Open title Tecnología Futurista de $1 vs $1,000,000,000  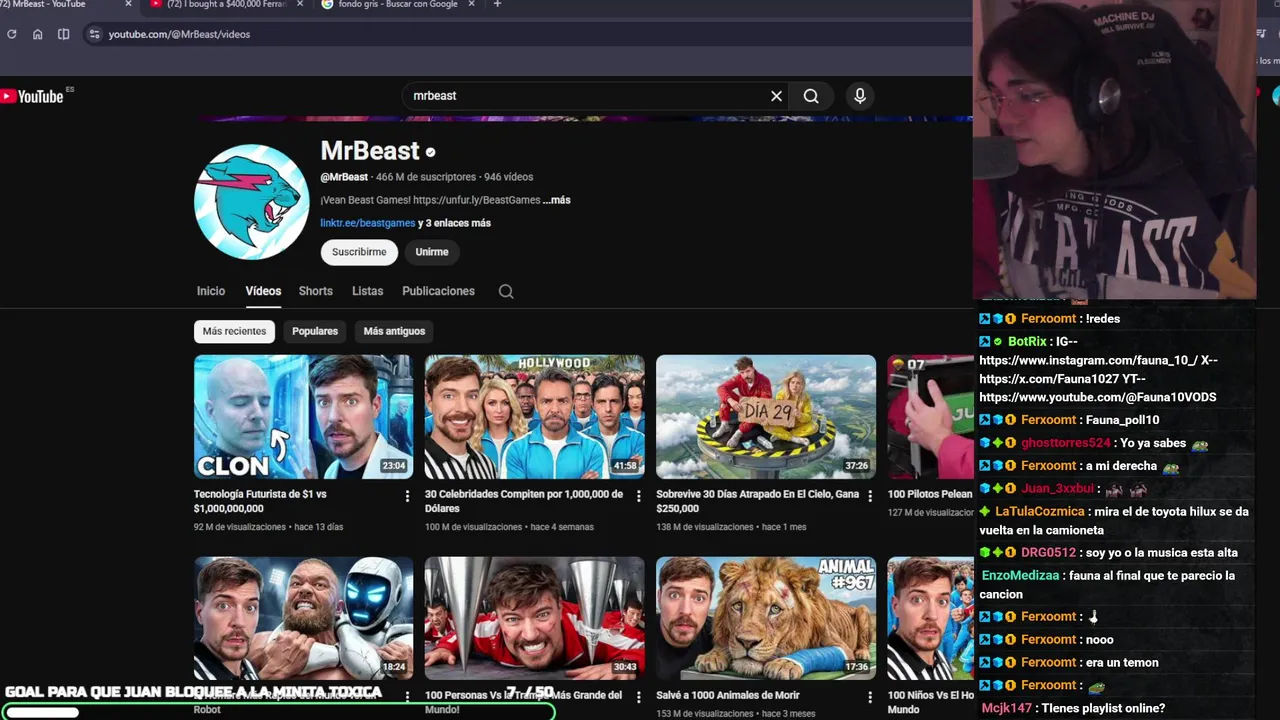tap(260, 501)
